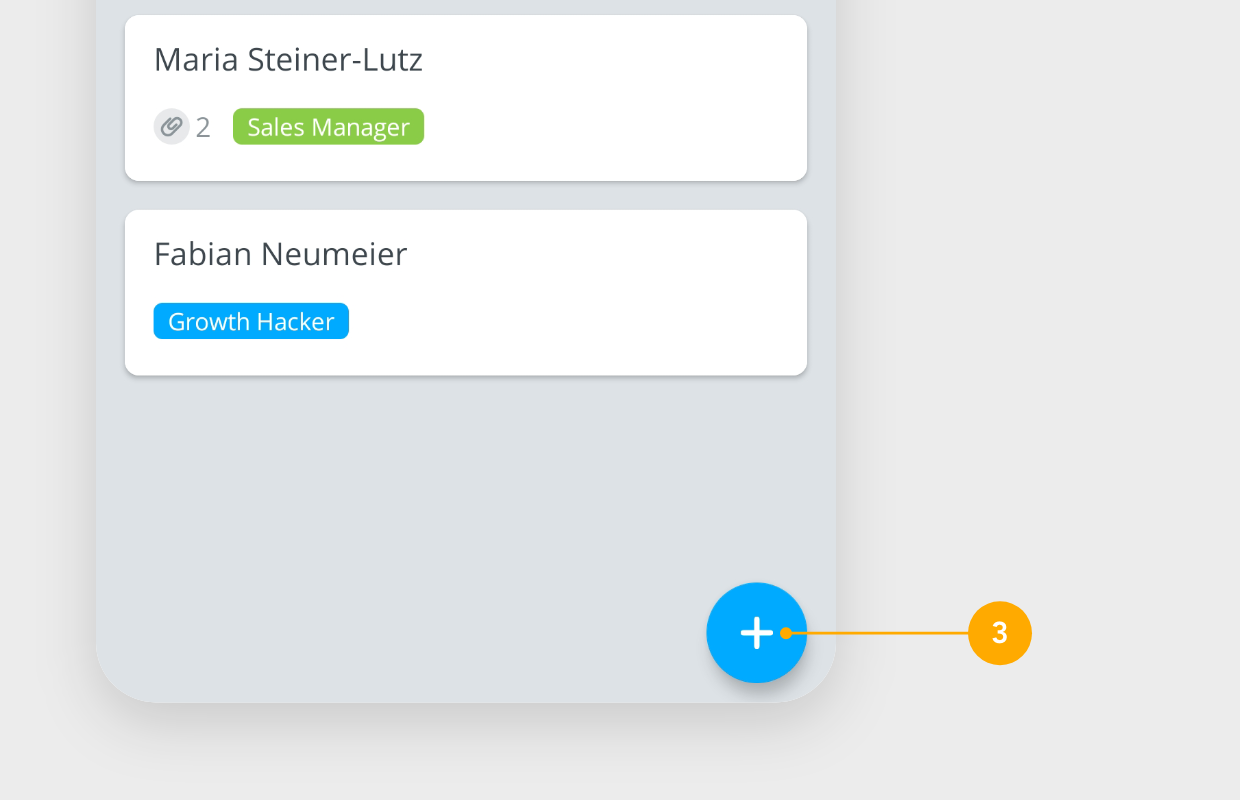Open the Sales Manager tag on Maria's card
Screen dimensions: 1240x800
coord(328,126)
